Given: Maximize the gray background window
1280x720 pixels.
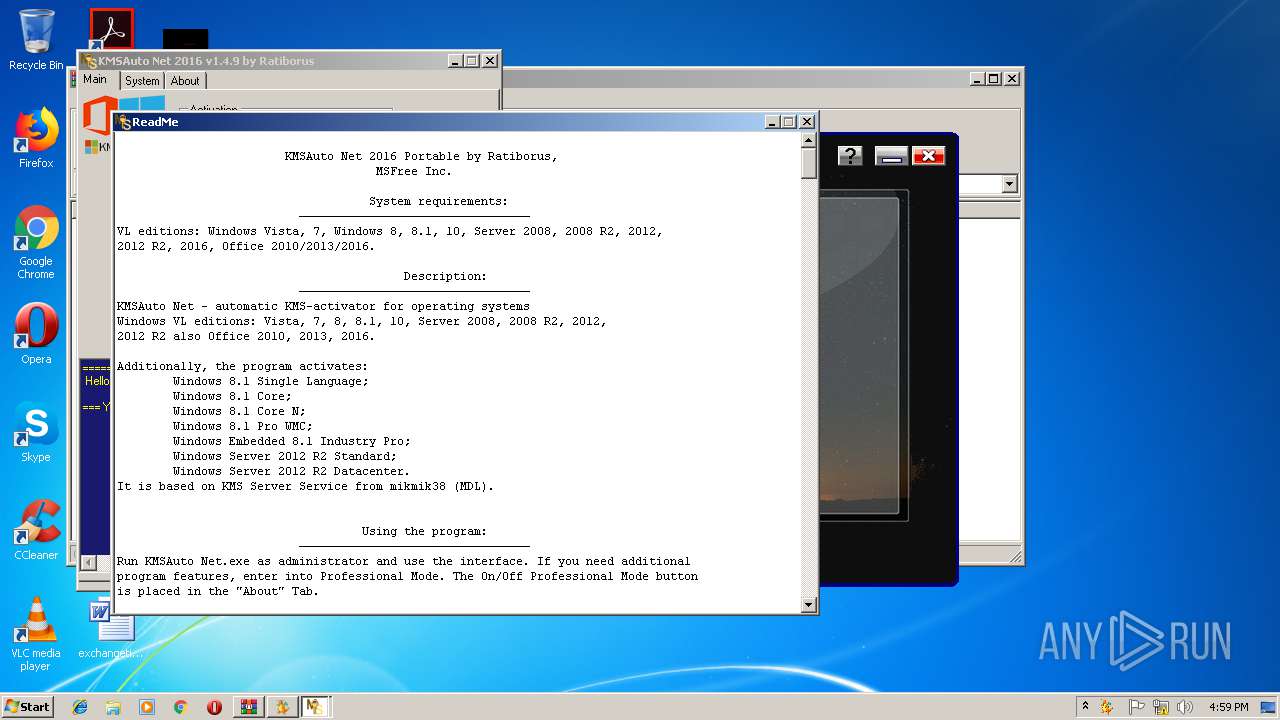Looking at the screenshot, I should [x=994, y=79].
